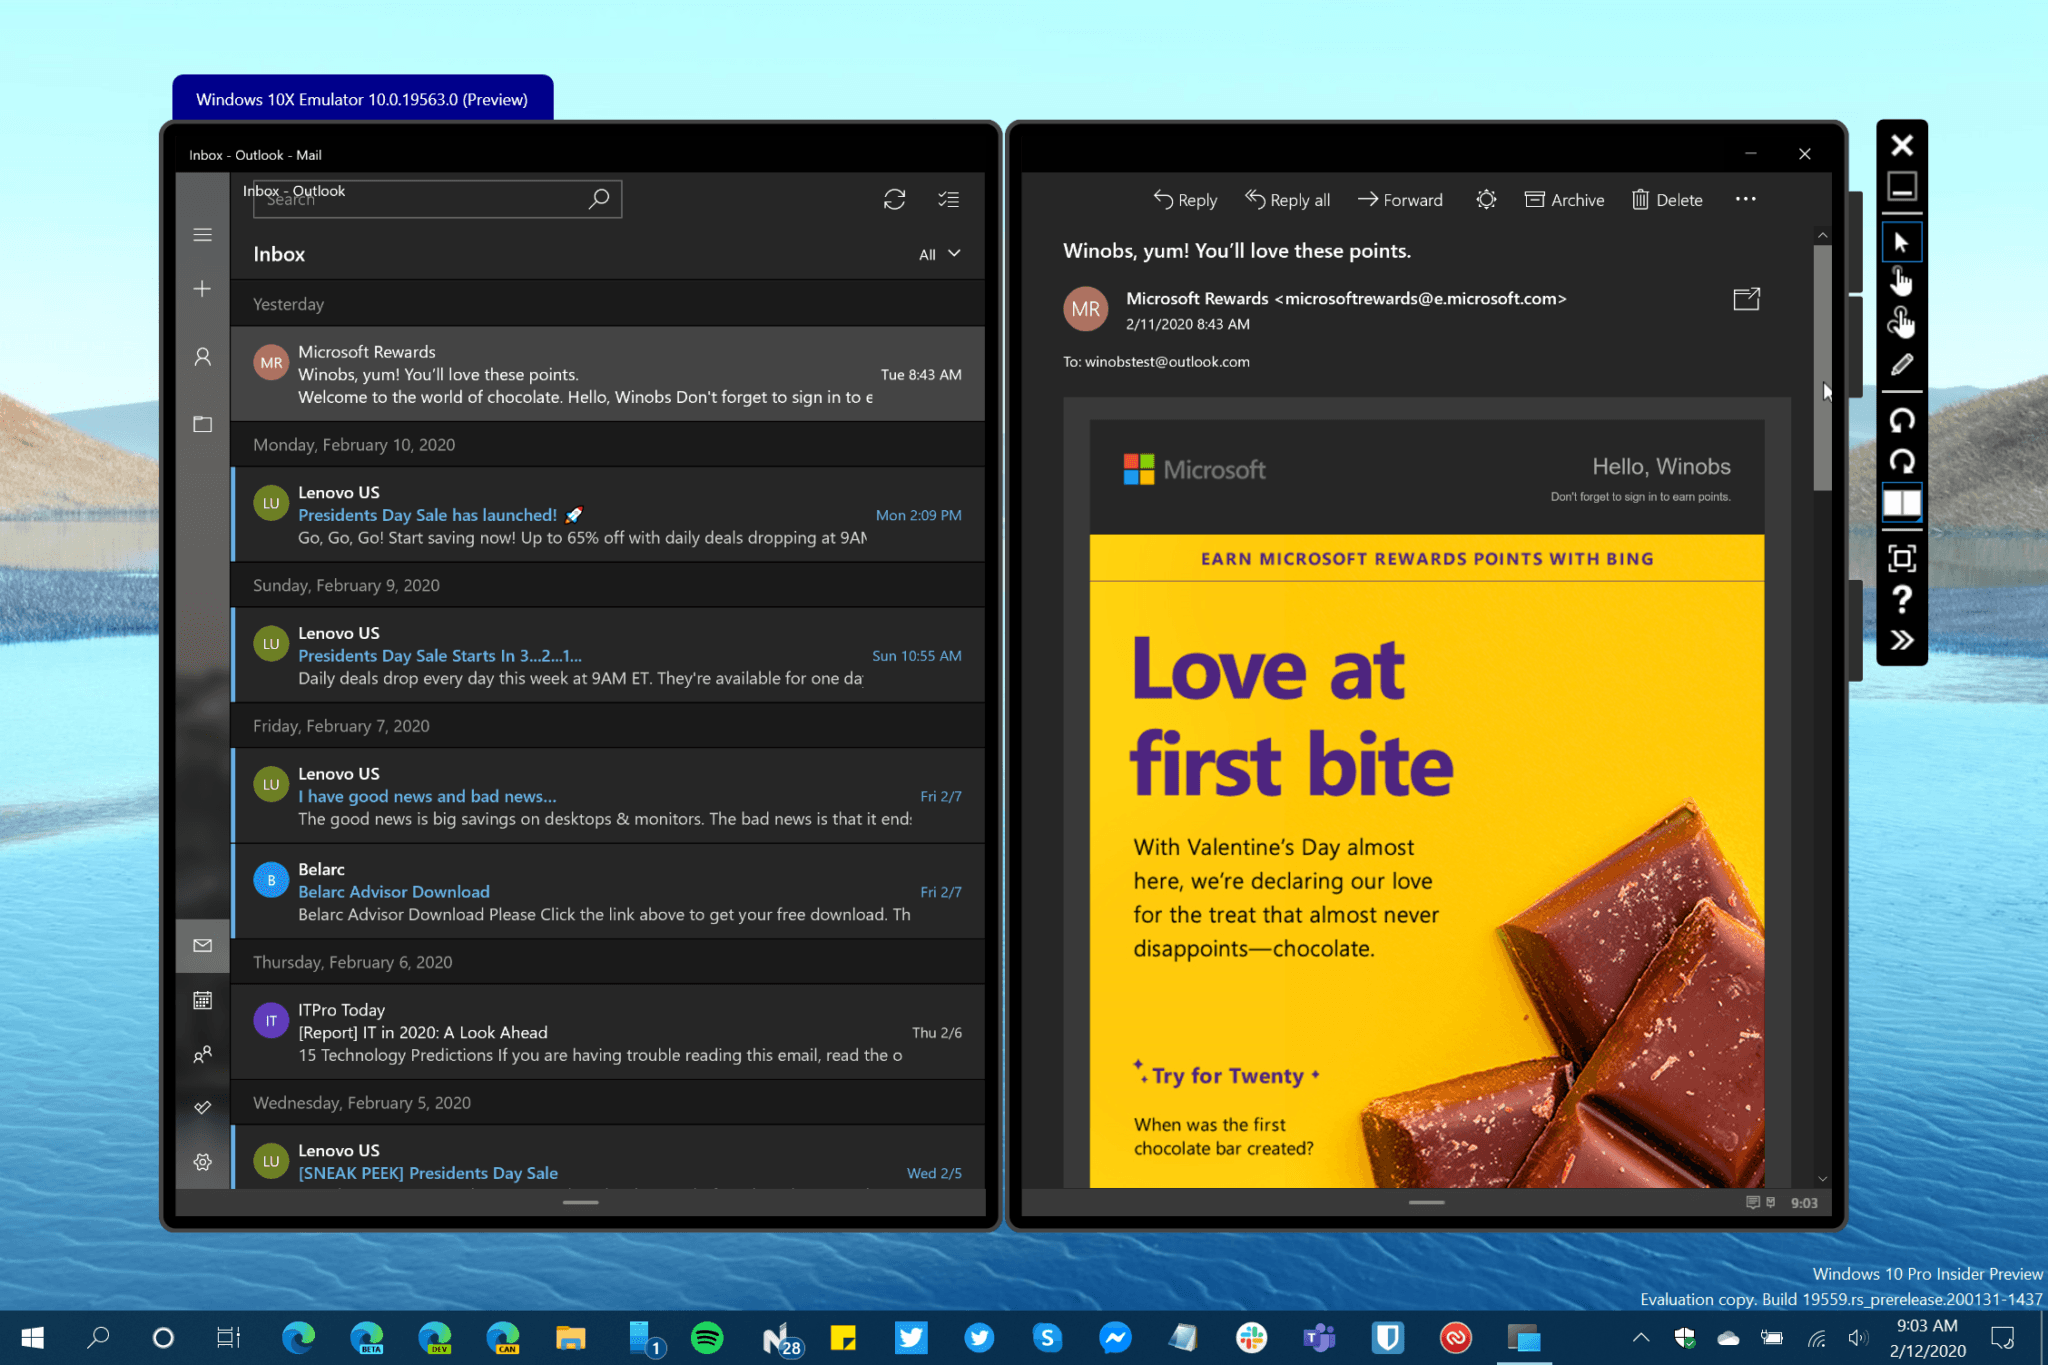Open the Windows Start menu

(x=31, y=1337)
